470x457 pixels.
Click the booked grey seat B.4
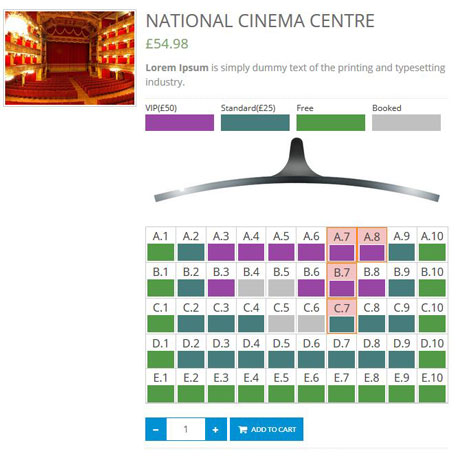251,281
